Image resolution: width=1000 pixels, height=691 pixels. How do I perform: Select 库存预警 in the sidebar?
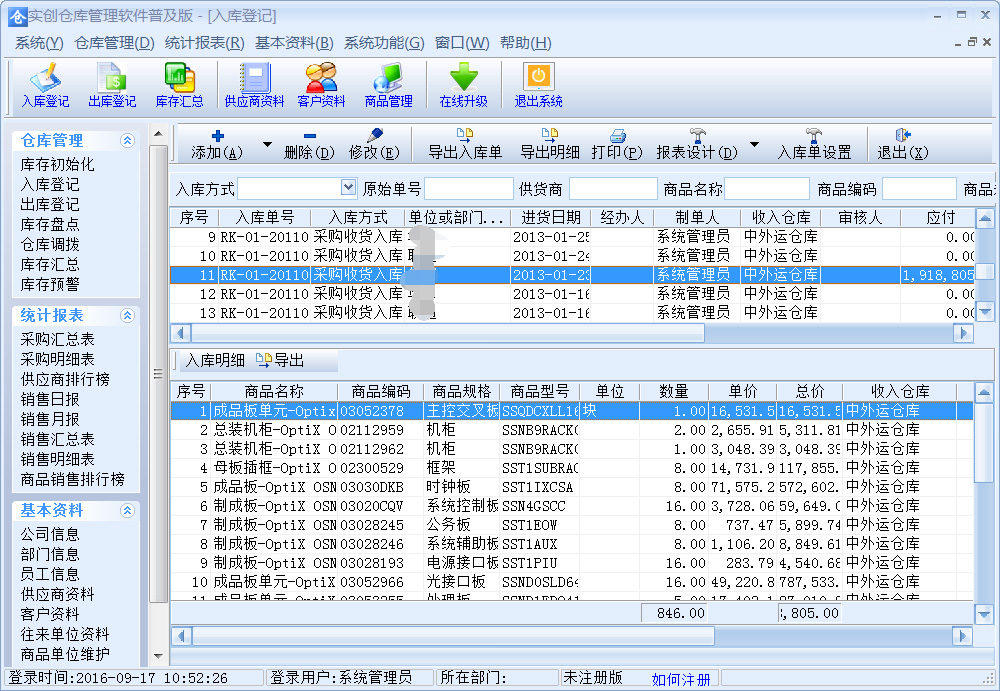(50, 285)
